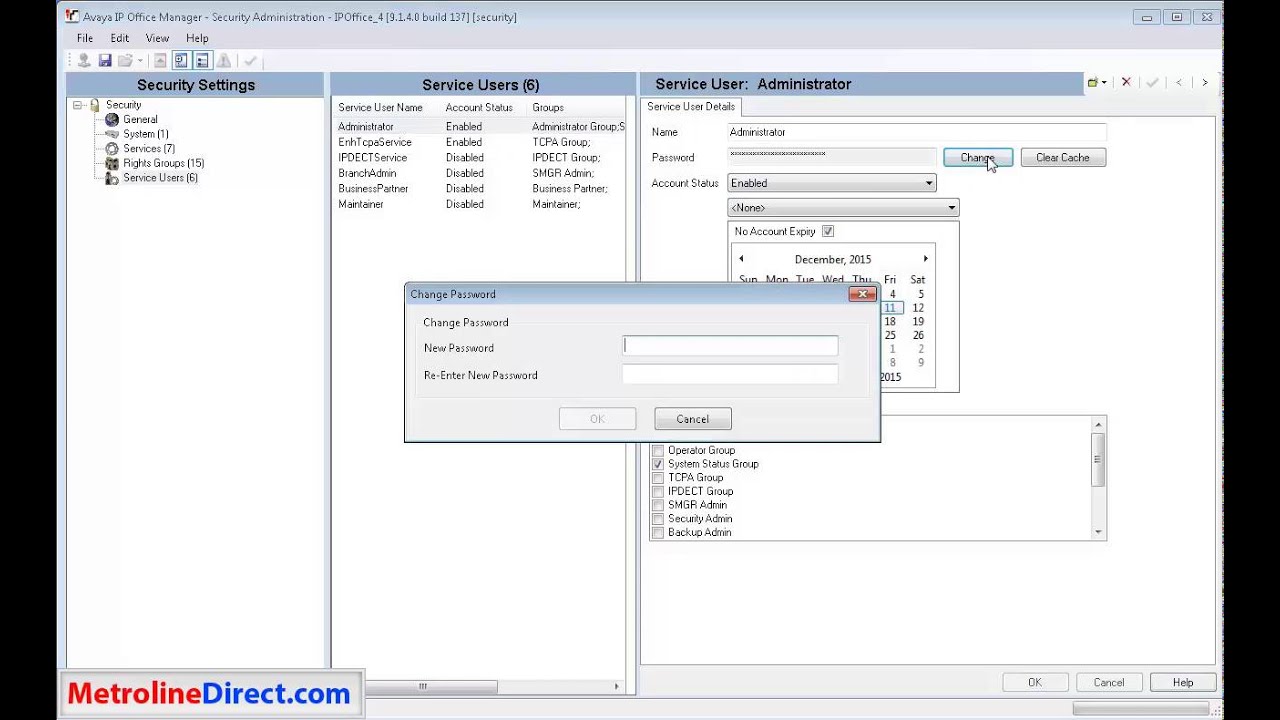
Task: Open the Account Status Enabled dropdown
Action: 832,183
